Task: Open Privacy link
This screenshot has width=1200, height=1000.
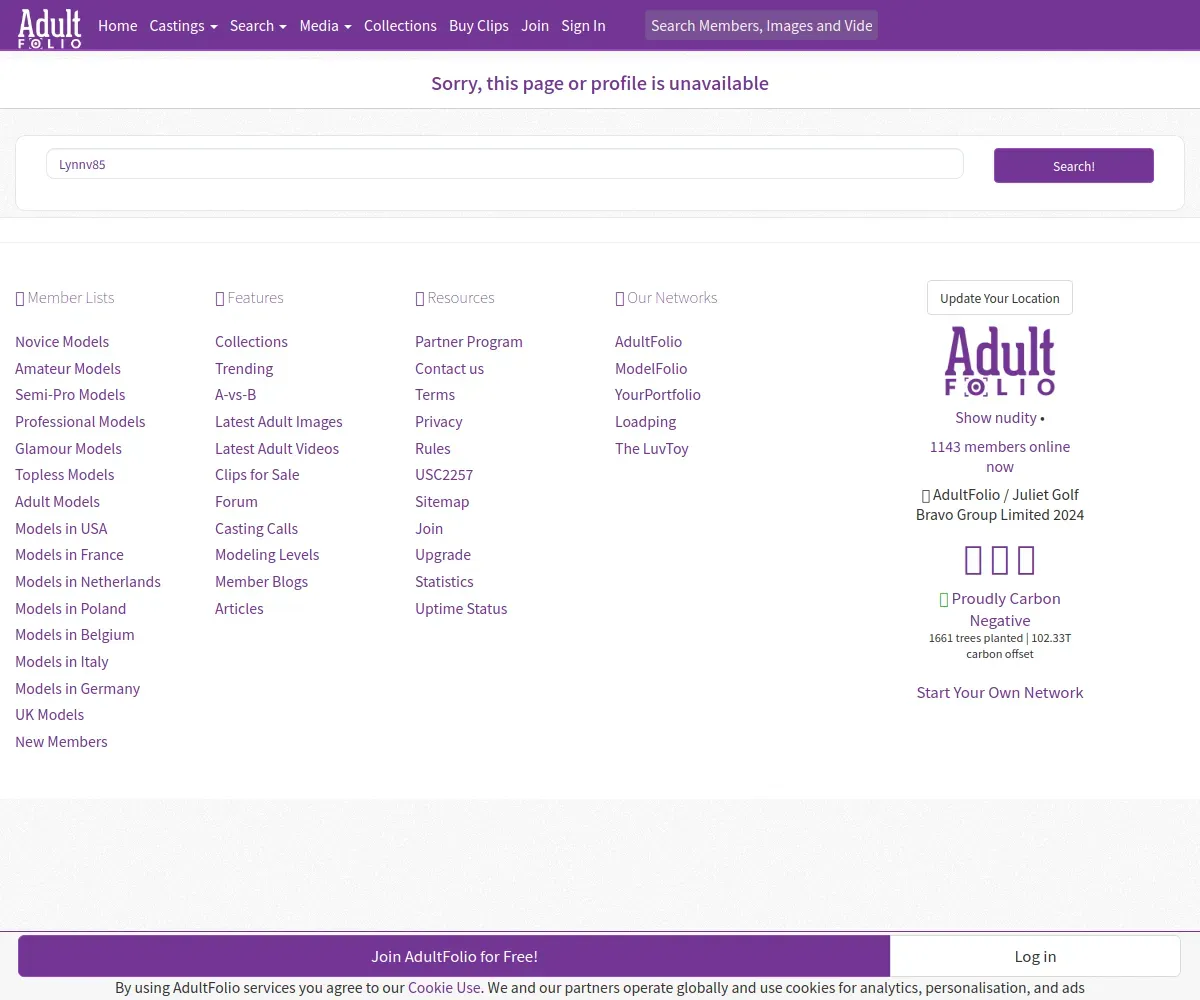Action: click(x=439, y=422)
